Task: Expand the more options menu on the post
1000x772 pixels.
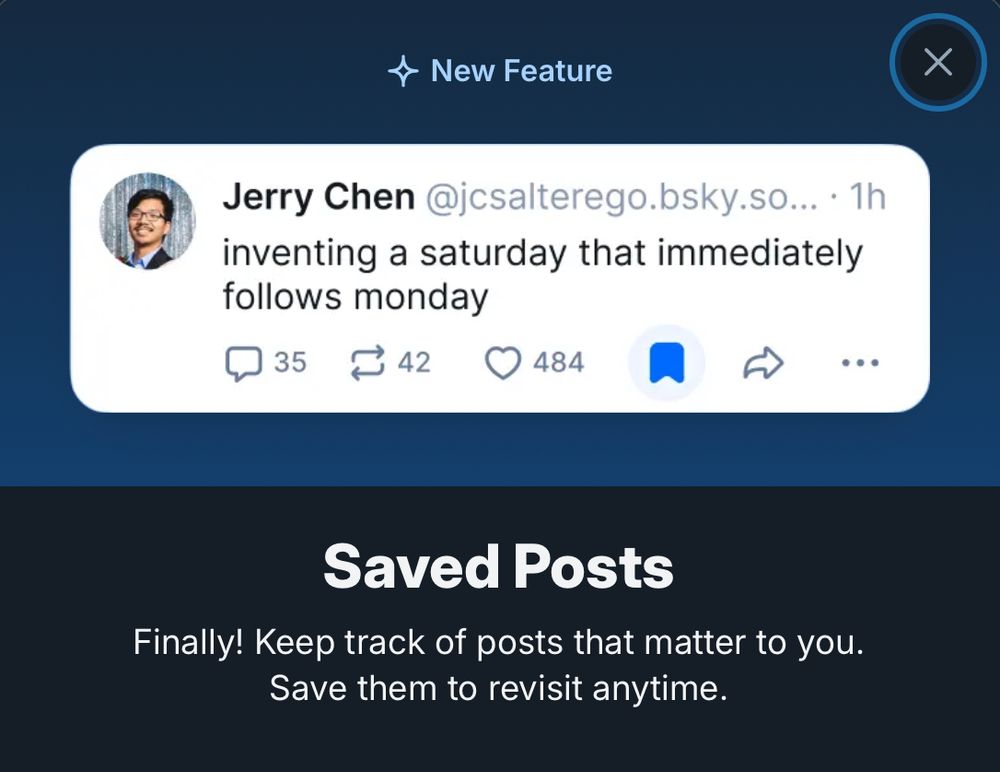Action: coord(861,365)
